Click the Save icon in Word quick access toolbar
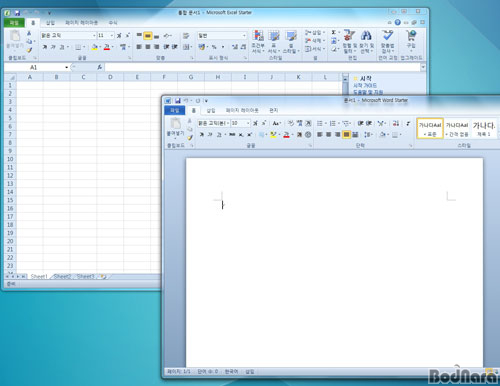Image resolution: width=500 pixels, height=386 pixels. click(178, 100)
